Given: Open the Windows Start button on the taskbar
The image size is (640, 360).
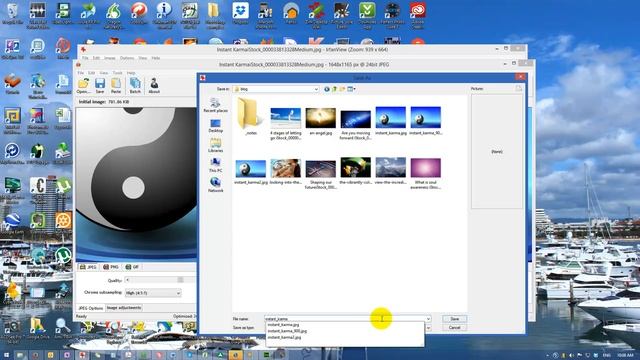Looking at the screenshot, I should (x=6, y=355).
